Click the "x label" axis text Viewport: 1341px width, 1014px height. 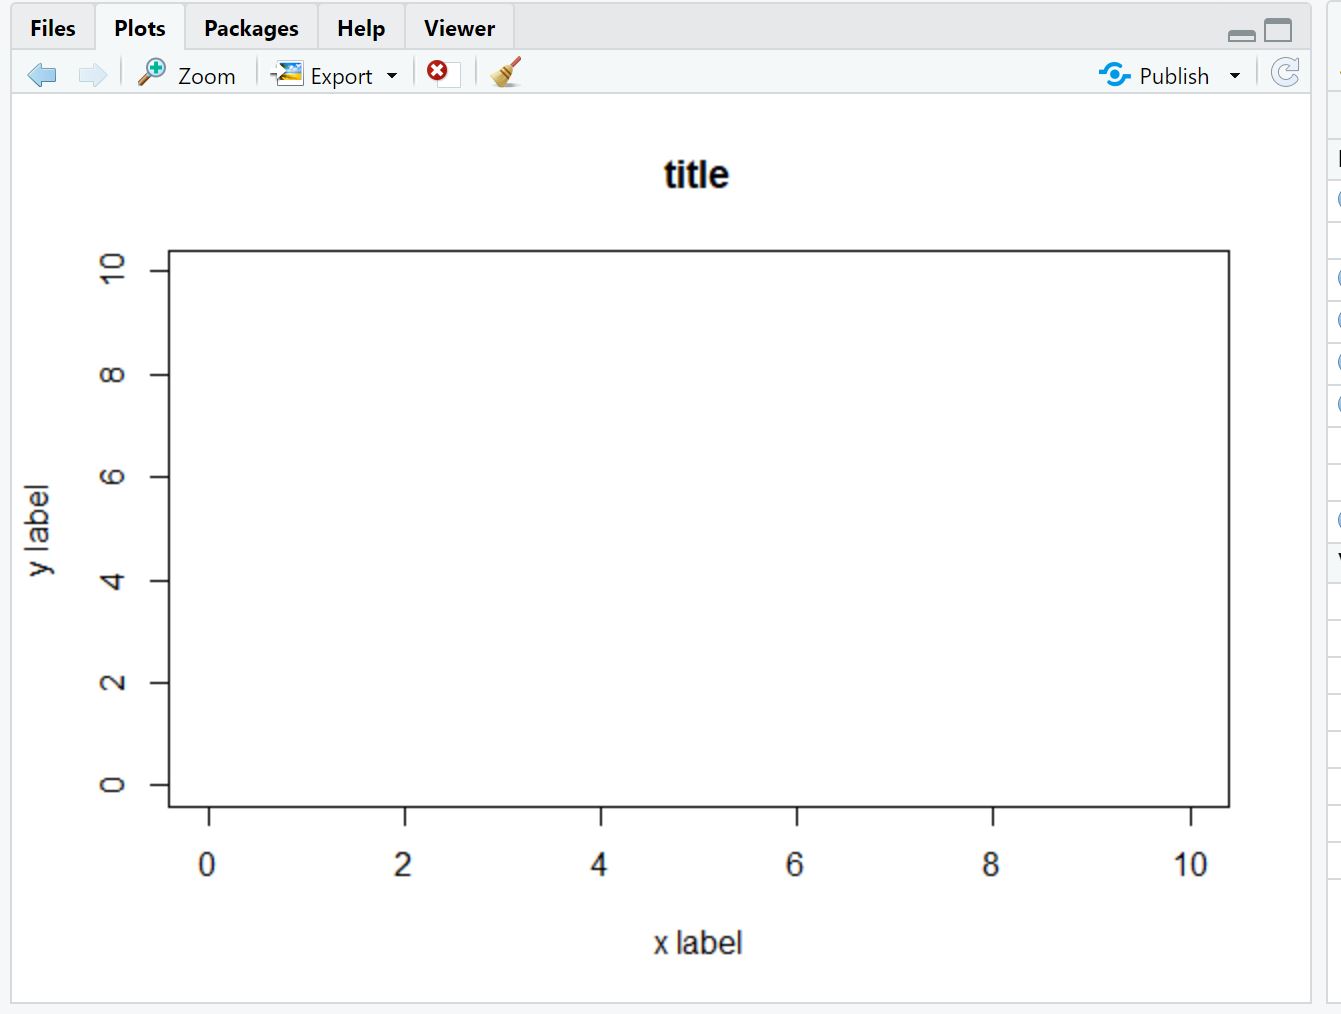(x=698, y=943)
